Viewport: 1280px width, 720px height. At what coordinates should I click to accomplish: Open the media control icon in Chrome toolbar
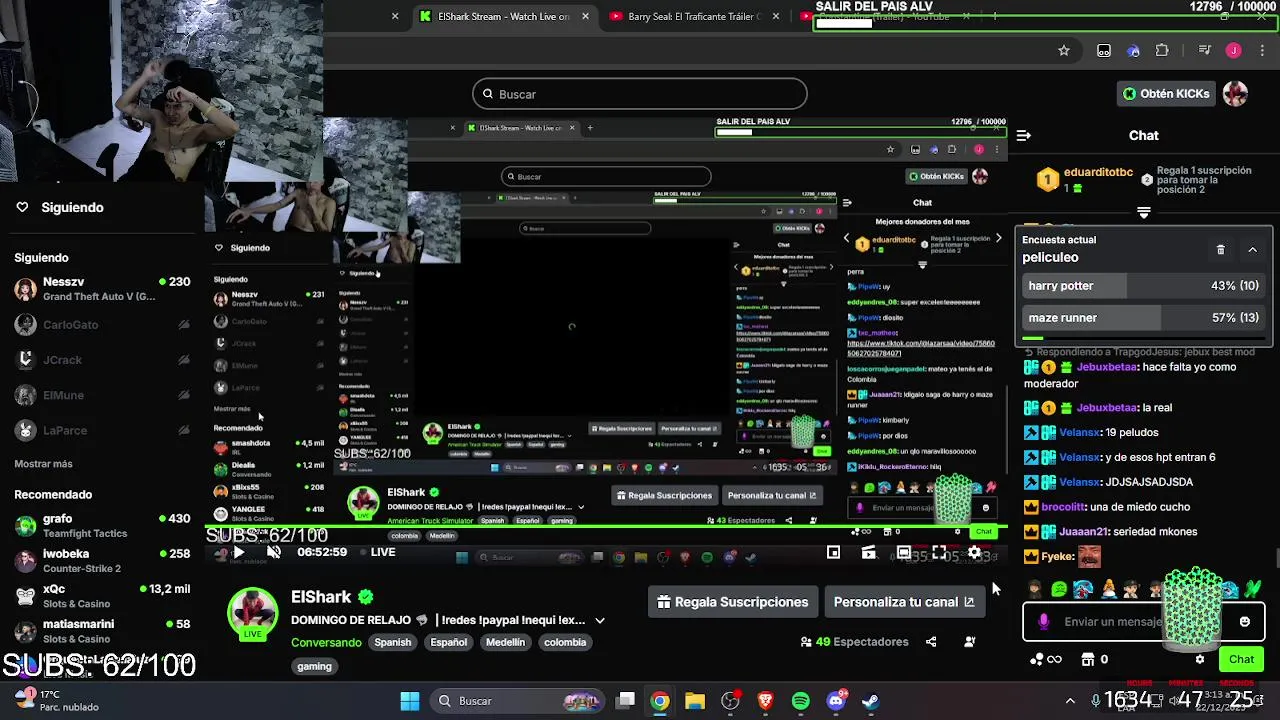[x=1205, y=50]
